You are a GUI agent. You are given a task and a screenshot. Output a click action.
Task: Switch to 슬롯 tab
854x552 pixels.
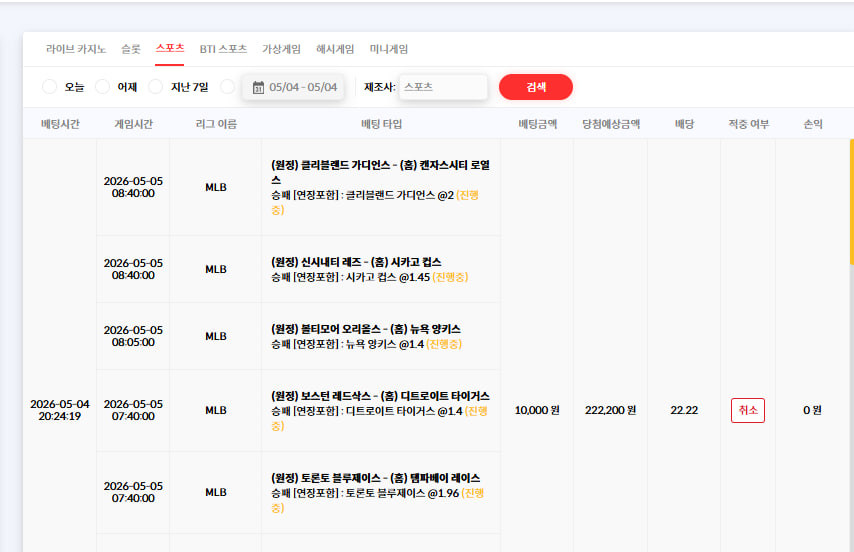[131, 49]
